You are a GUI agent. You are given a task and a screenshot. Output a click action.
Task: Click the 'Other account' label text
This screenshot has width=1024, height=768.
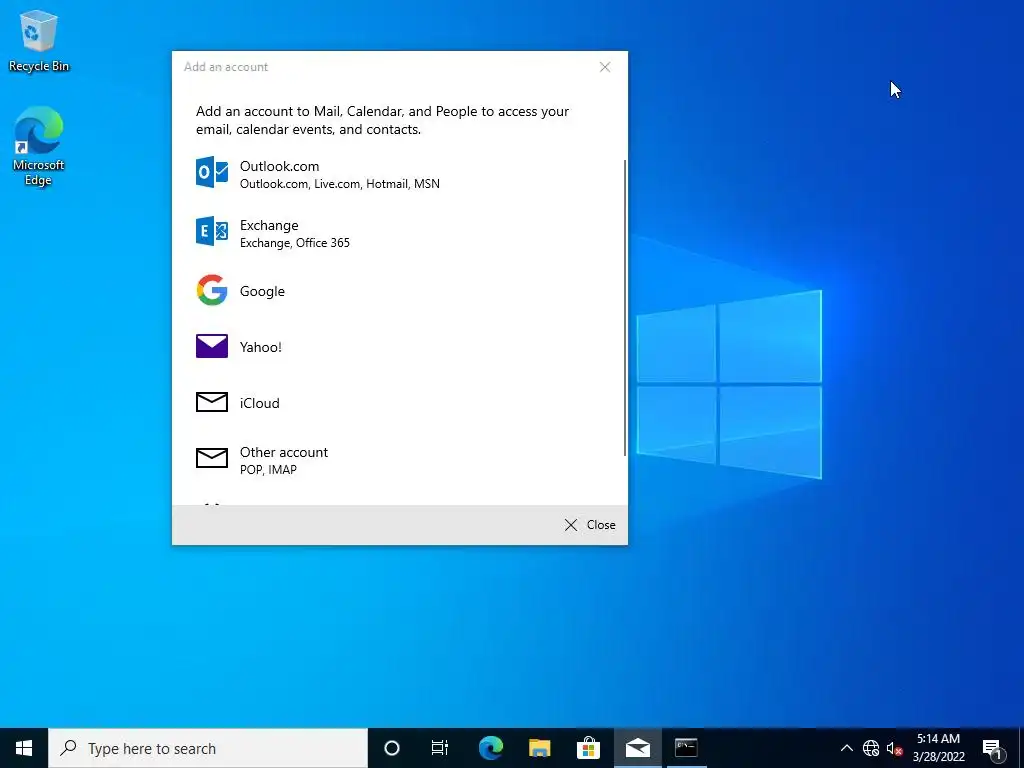(x=283, y=452)
